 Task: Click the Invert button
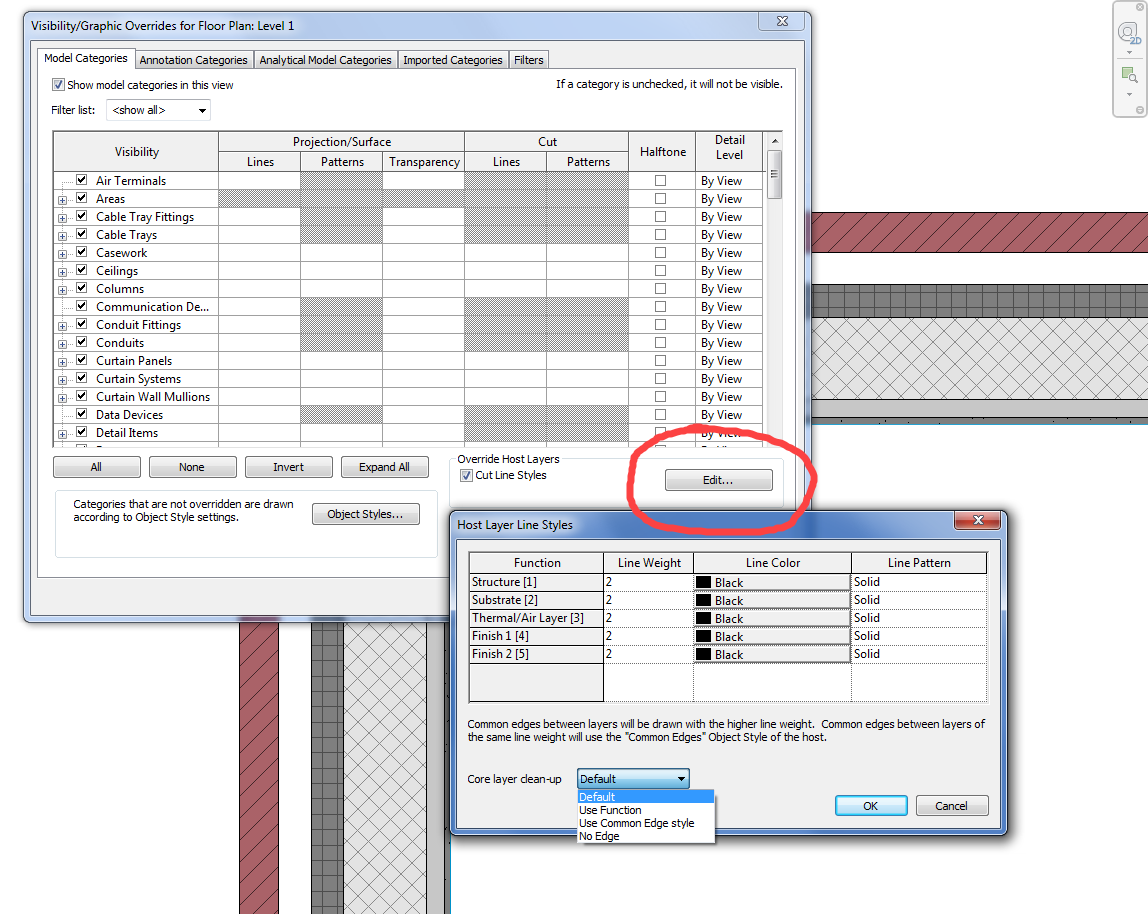288,467
